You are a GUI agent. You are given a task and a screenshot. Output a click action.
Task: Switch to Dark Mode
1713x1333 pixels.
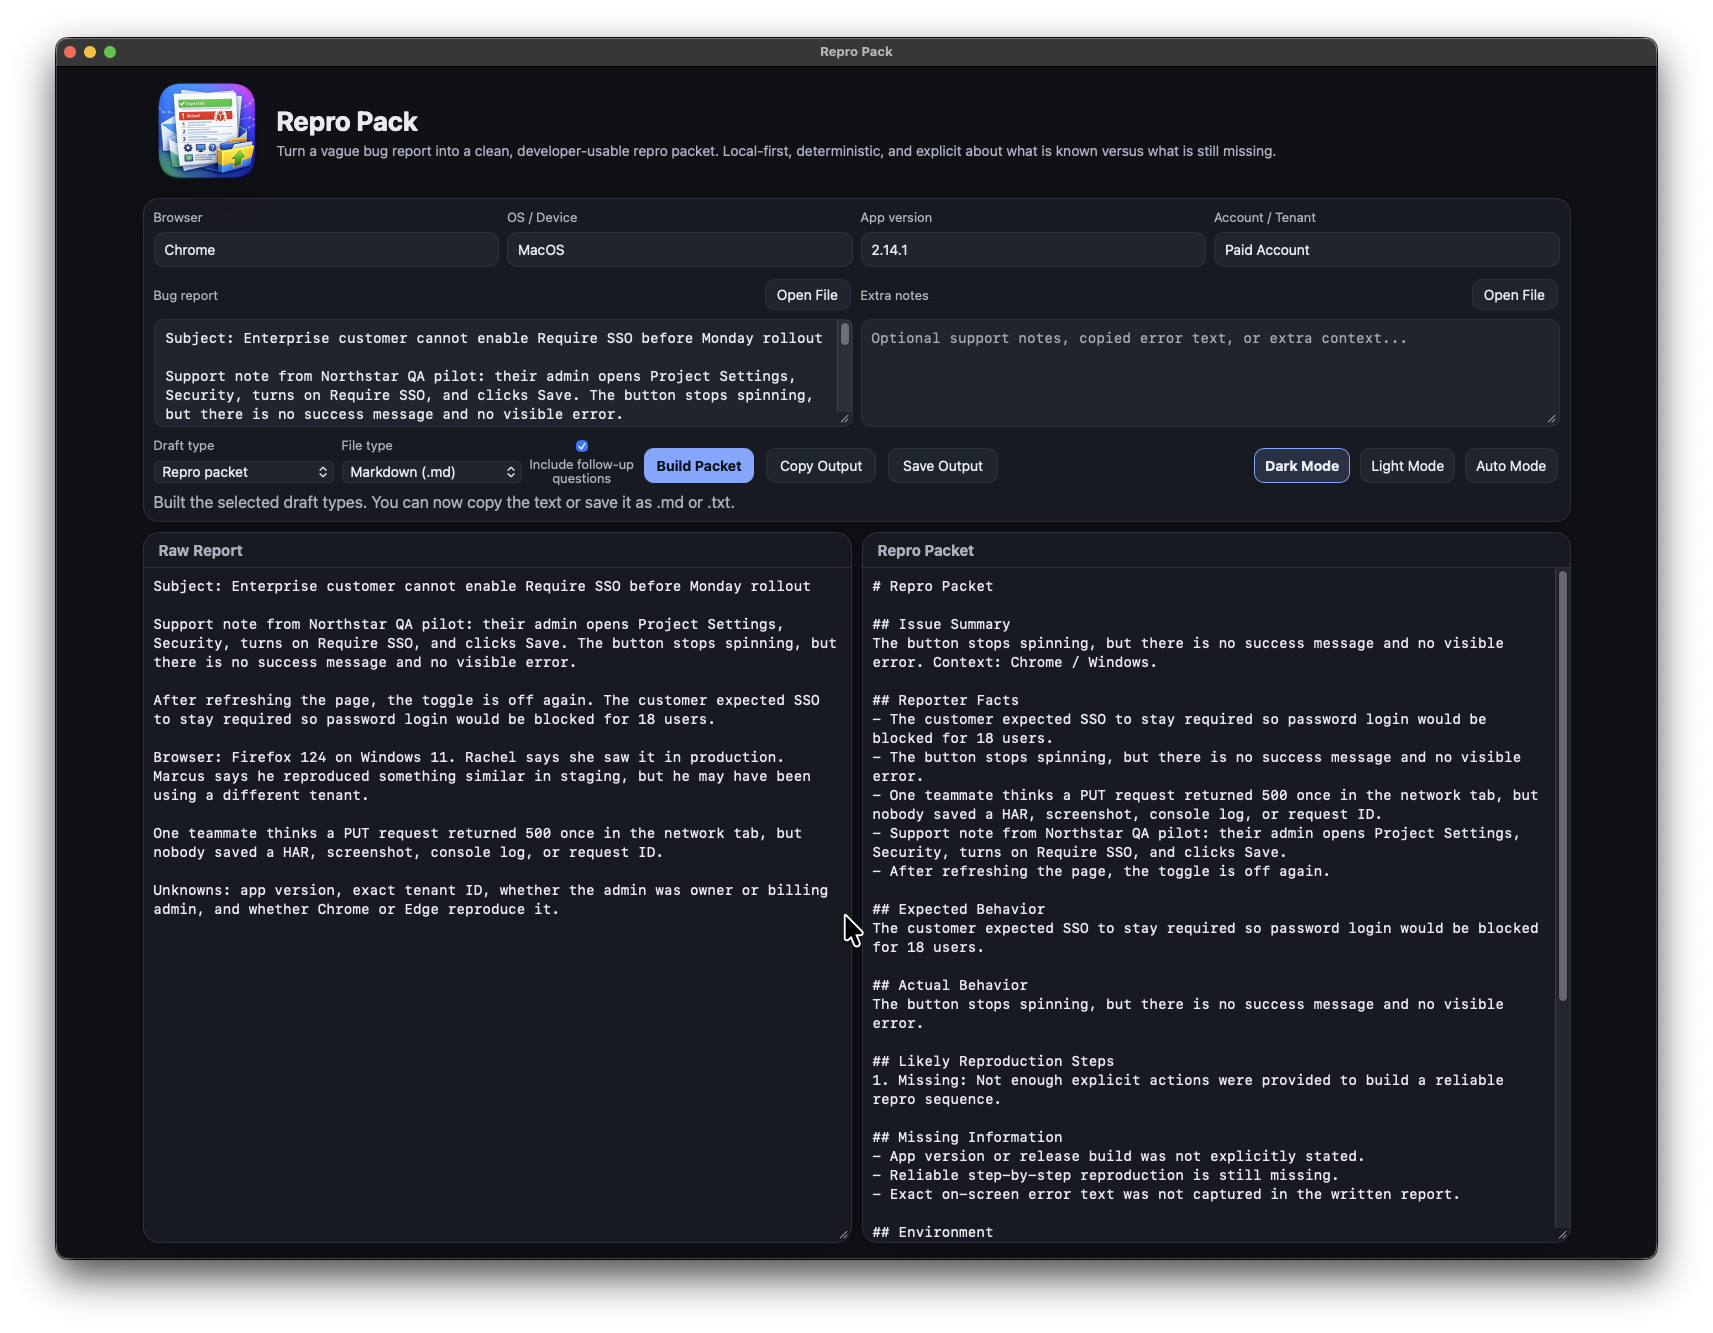tap(1302, 466)
